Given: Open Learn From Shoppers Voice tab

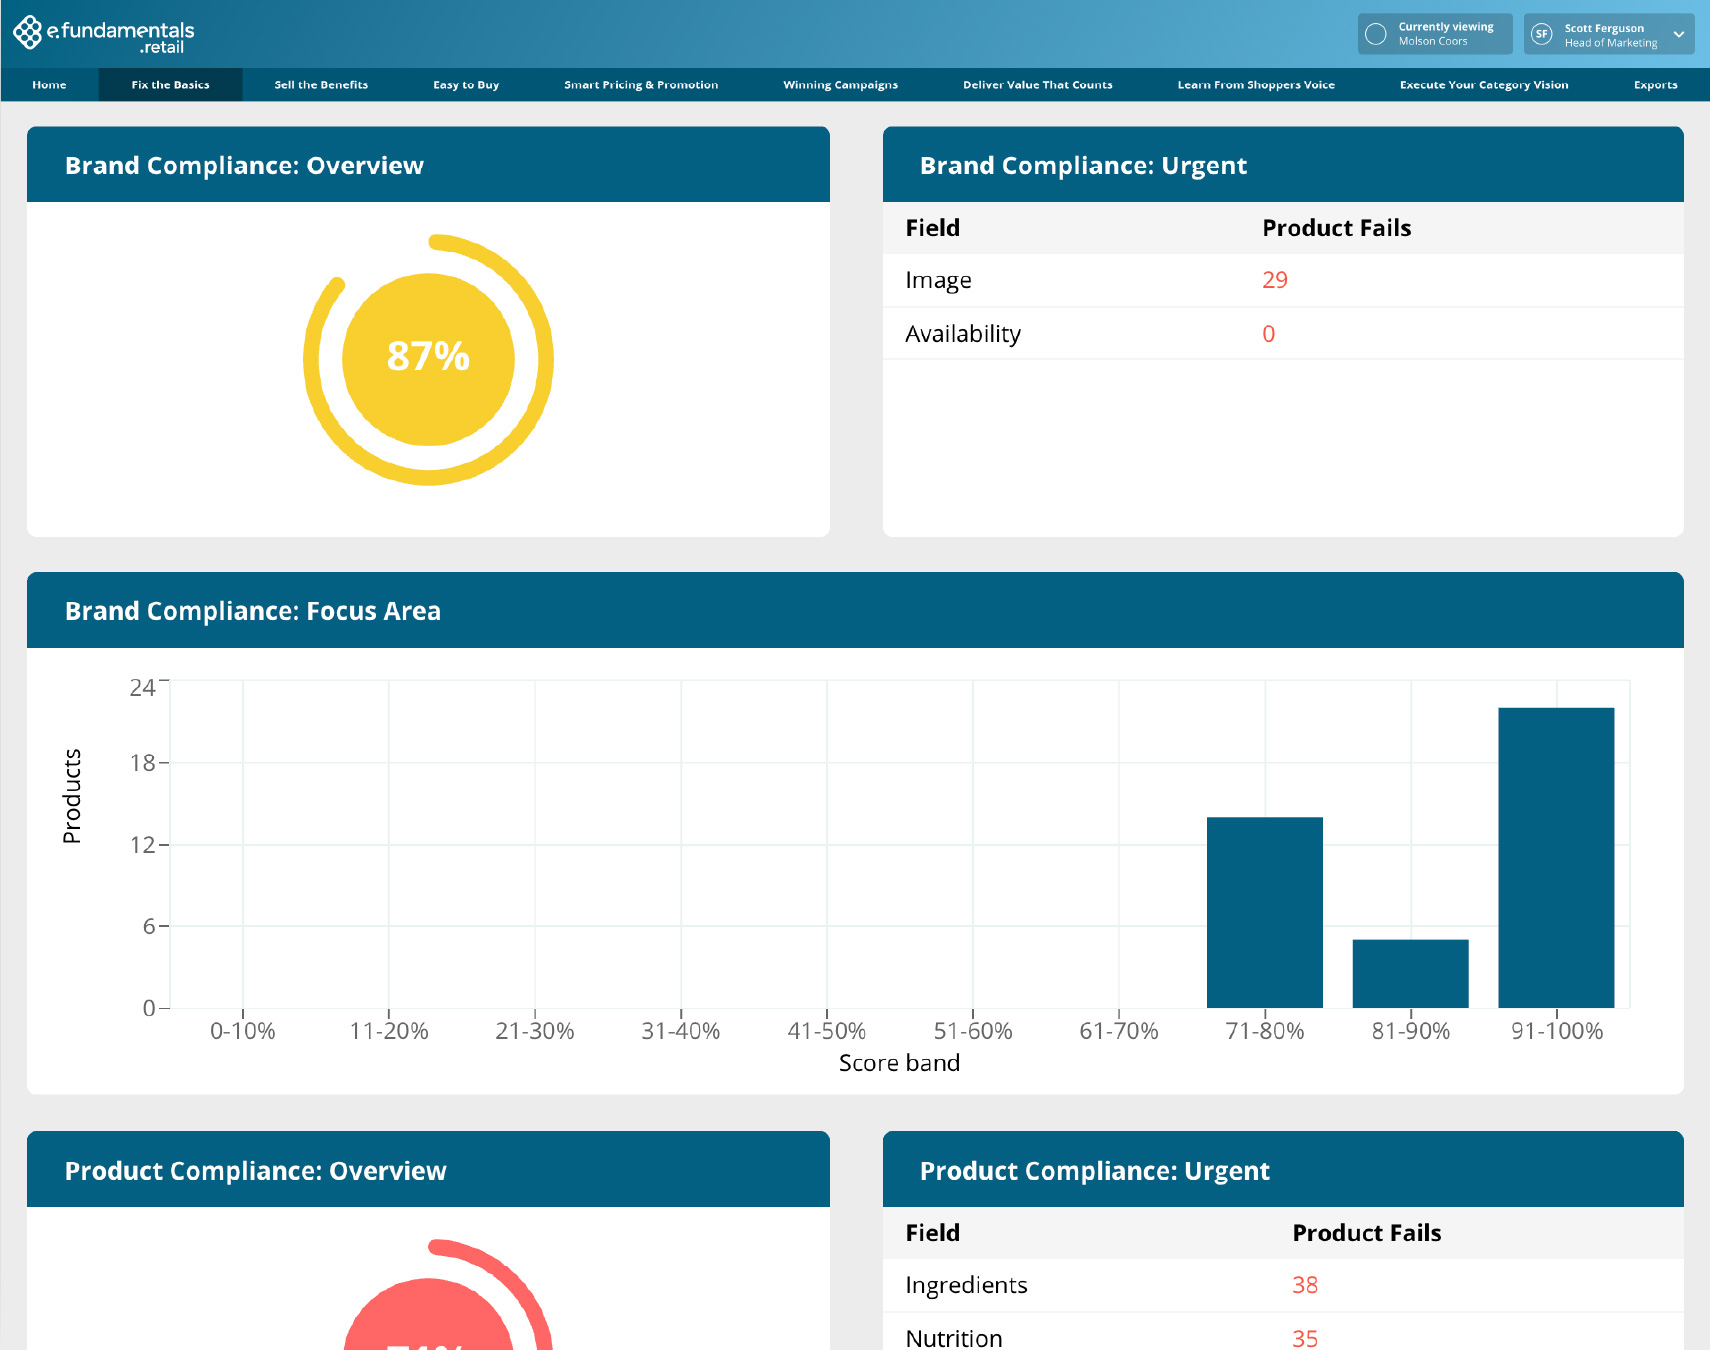Looking at the screenshot, I should point(1256,85).
